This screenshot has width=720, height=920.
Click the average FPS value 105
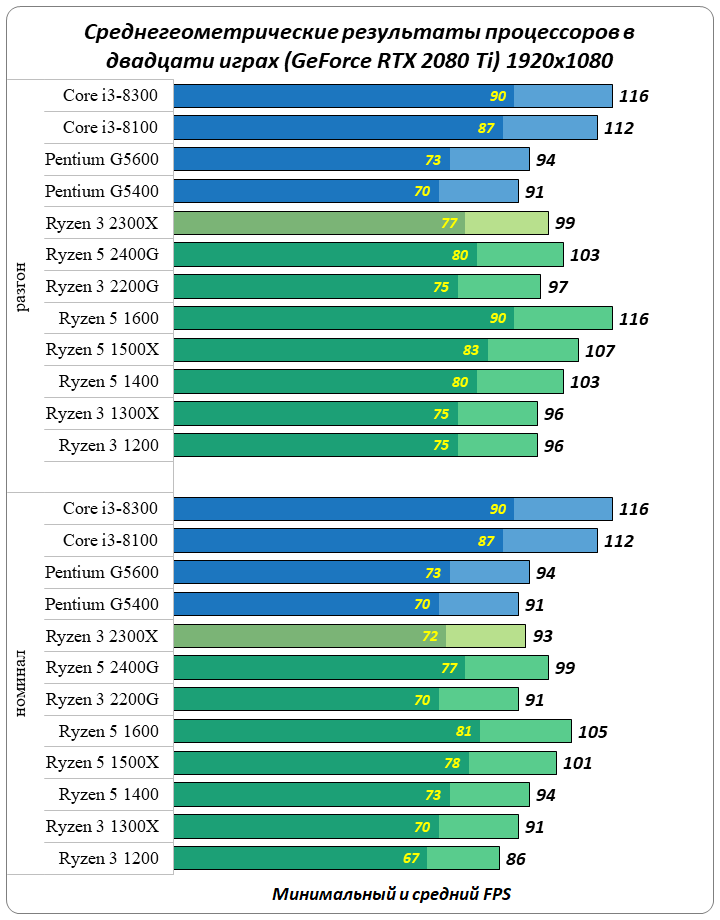[x=592, y=732]
